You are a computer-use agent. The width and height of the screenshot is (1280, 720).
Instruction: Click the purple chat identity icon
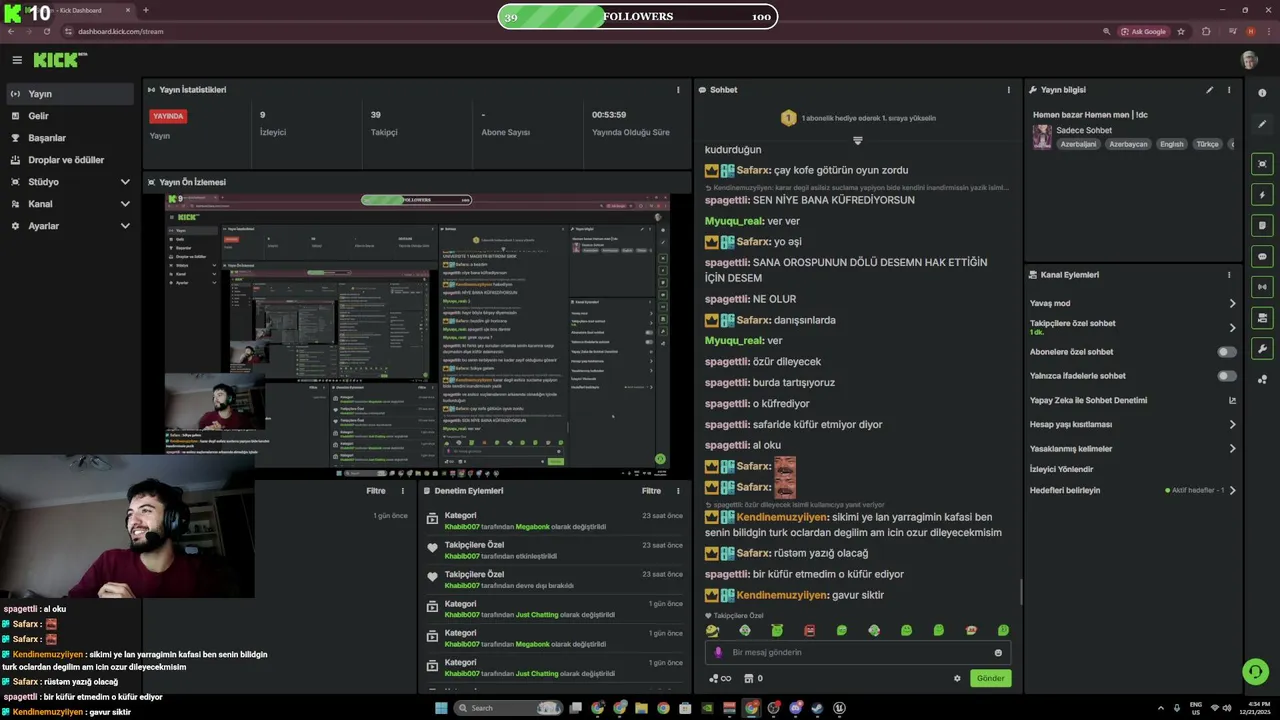click(x=718, y=653)
